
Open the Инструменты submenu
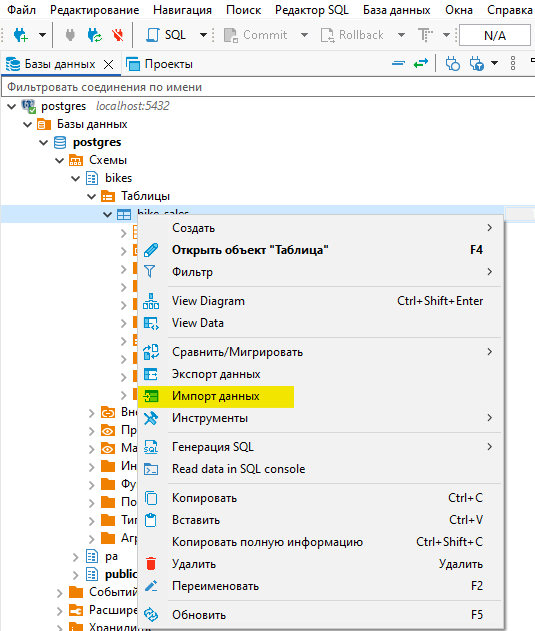320,418
